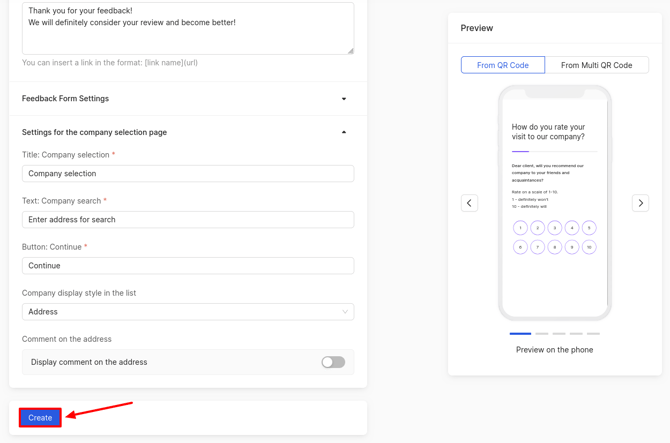Image resolution: width=670 pixels, height=443 pixels.
Task: Switch to the From QR Code tab
Action: 503,65
